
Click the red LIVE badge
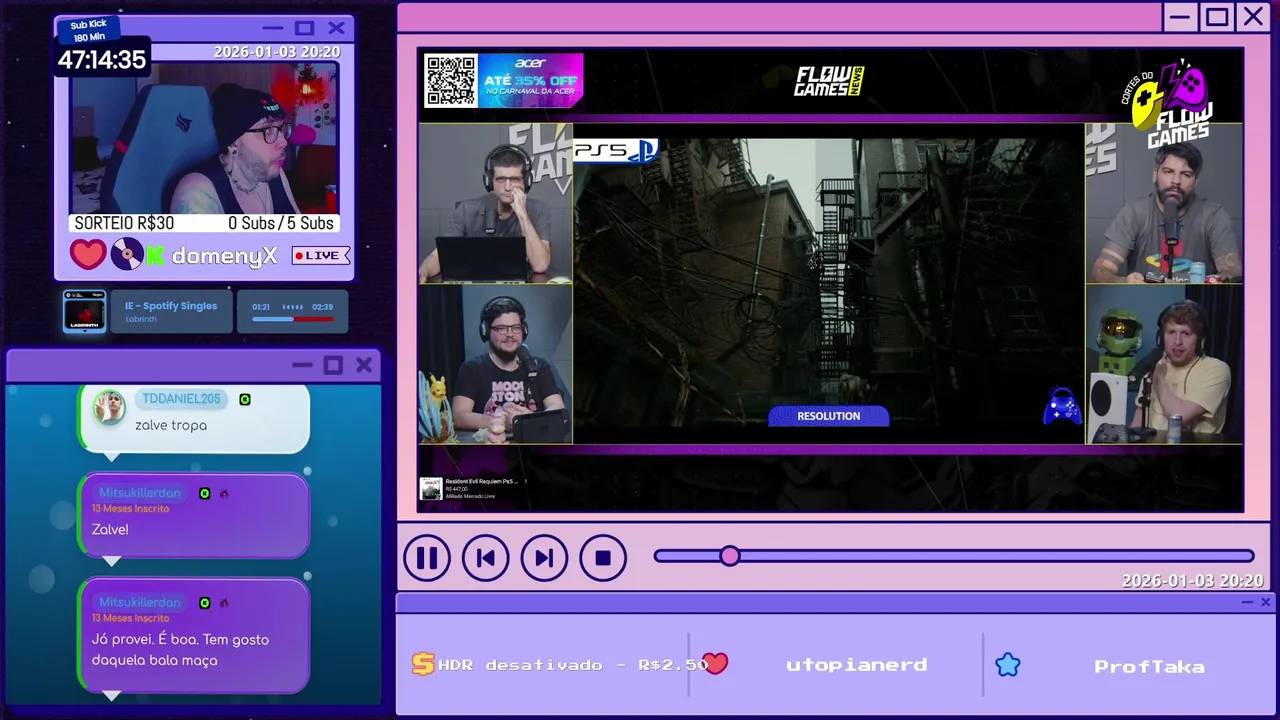point(320,256)
